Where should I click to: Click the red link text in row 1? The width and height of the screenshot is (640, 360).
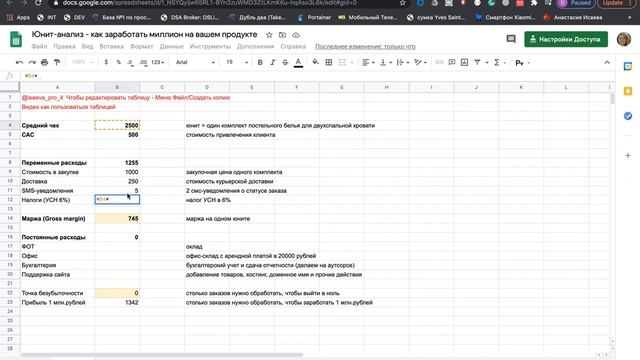(126, 98)
